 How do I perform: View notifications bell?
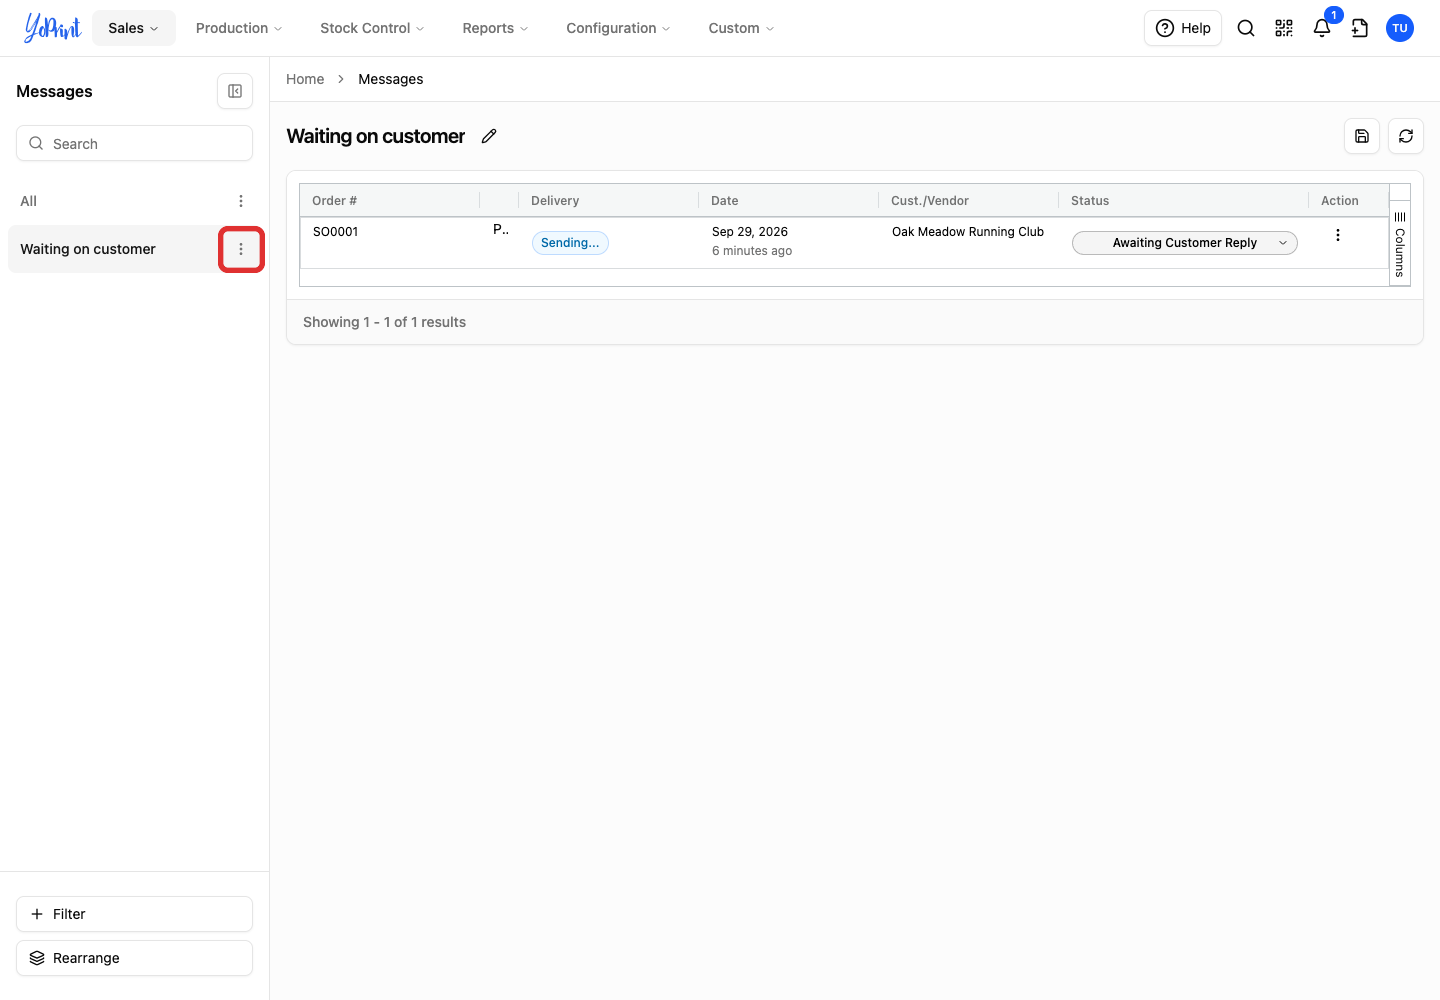coord(1322,28)
